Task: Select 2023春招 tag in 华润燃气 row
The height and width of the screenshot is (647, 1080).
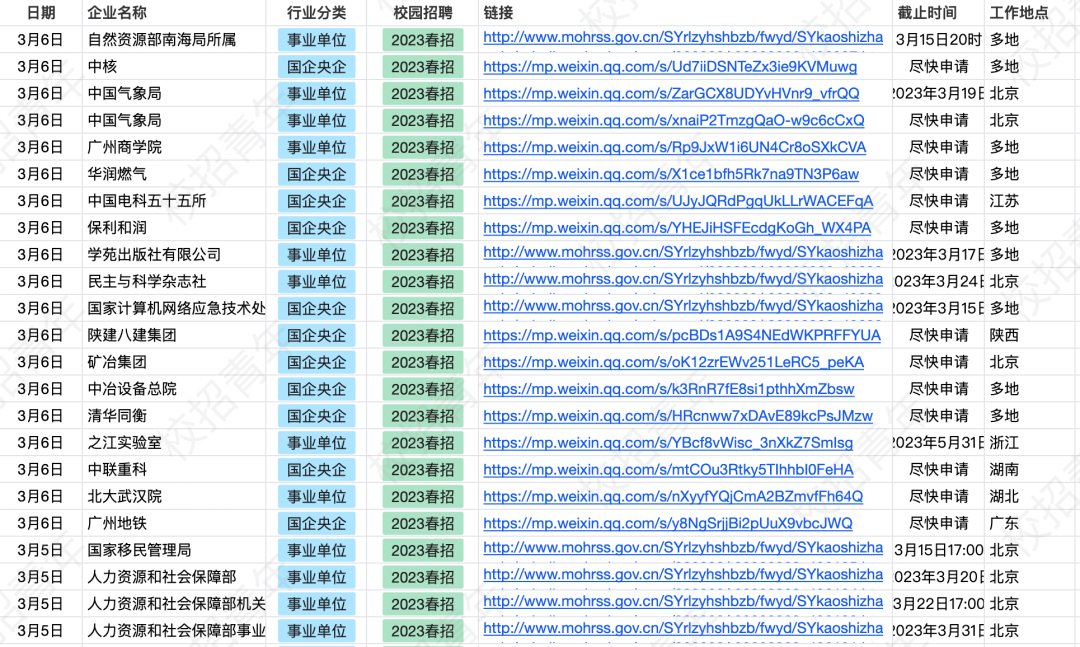Action: [423, 174]
